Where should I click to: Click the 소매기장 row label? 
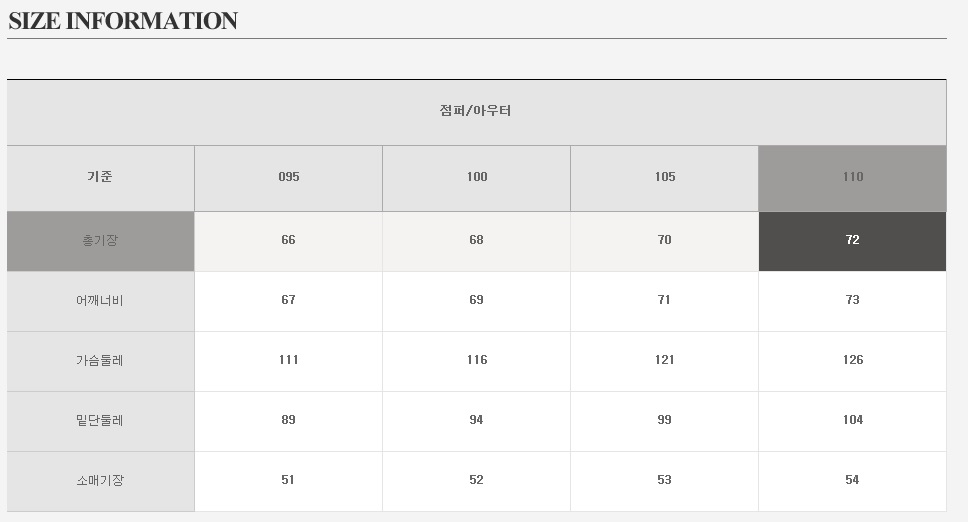pos(100,480)
